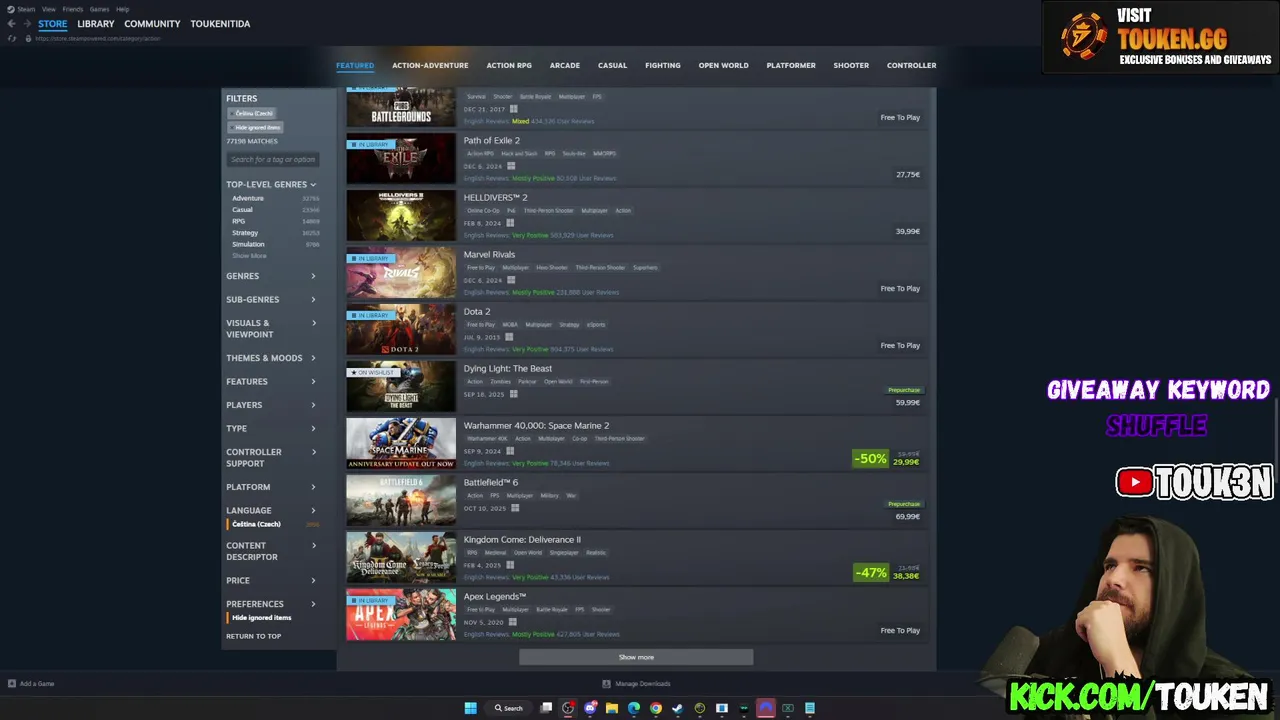Filter by the Strategy genre
This screenshot has height=720, width=1280.
point(245,233)
